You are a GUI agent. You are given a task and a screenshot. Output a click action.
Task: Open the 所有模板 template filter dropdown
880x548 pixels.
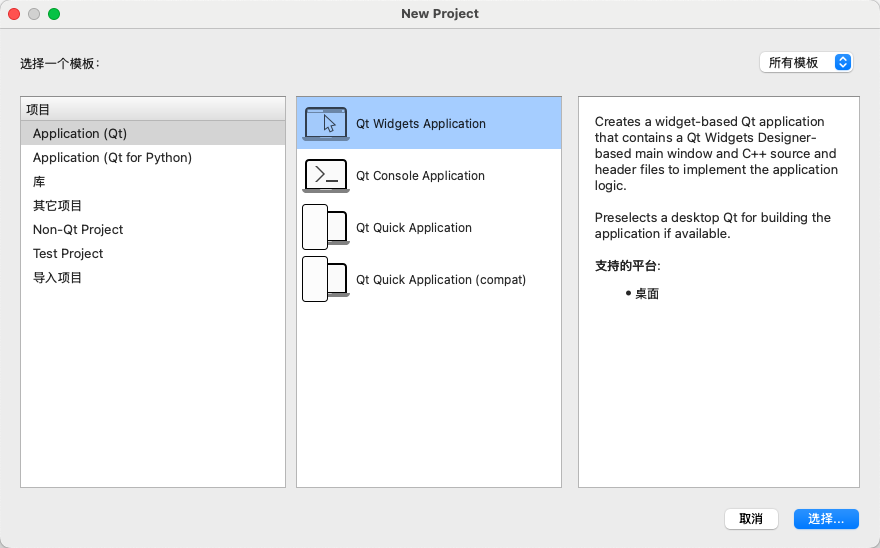coord(806,62)
